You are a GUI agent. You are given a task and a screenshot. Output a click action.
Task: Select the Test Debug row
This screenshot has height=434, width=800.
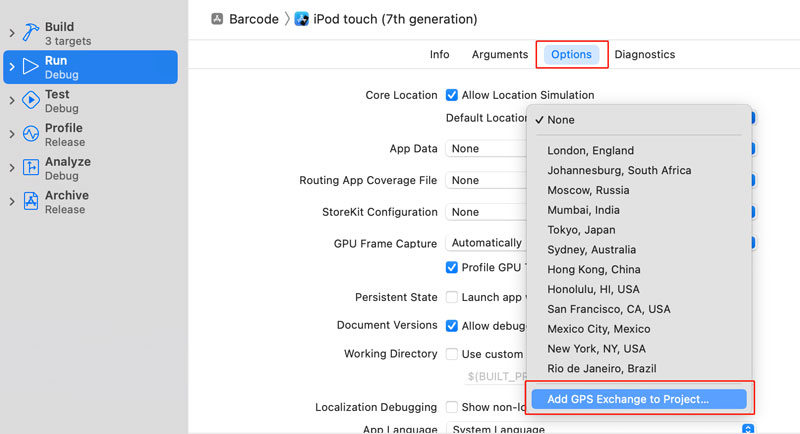tap(90, 100)
